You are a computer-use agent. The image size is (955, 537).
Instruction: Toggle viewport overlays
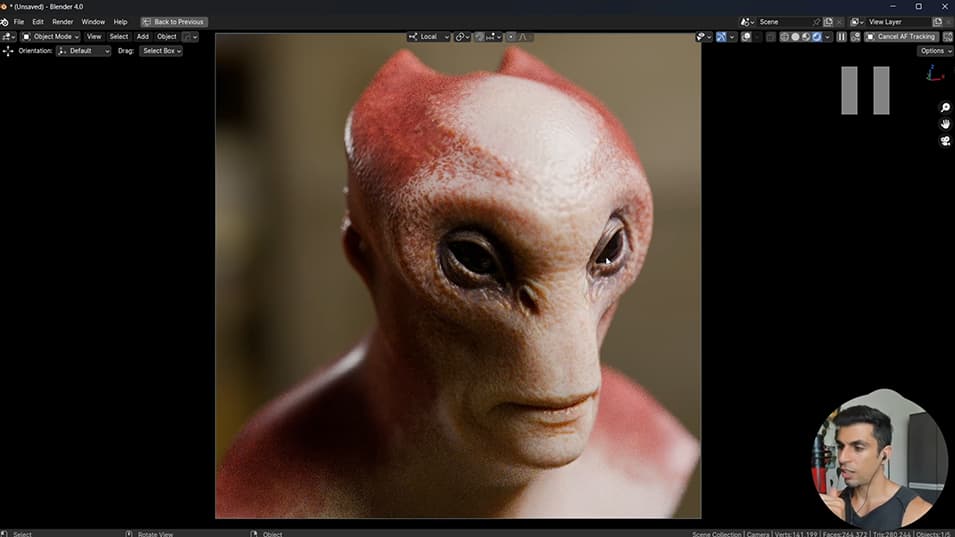click(x=746, y=37)
